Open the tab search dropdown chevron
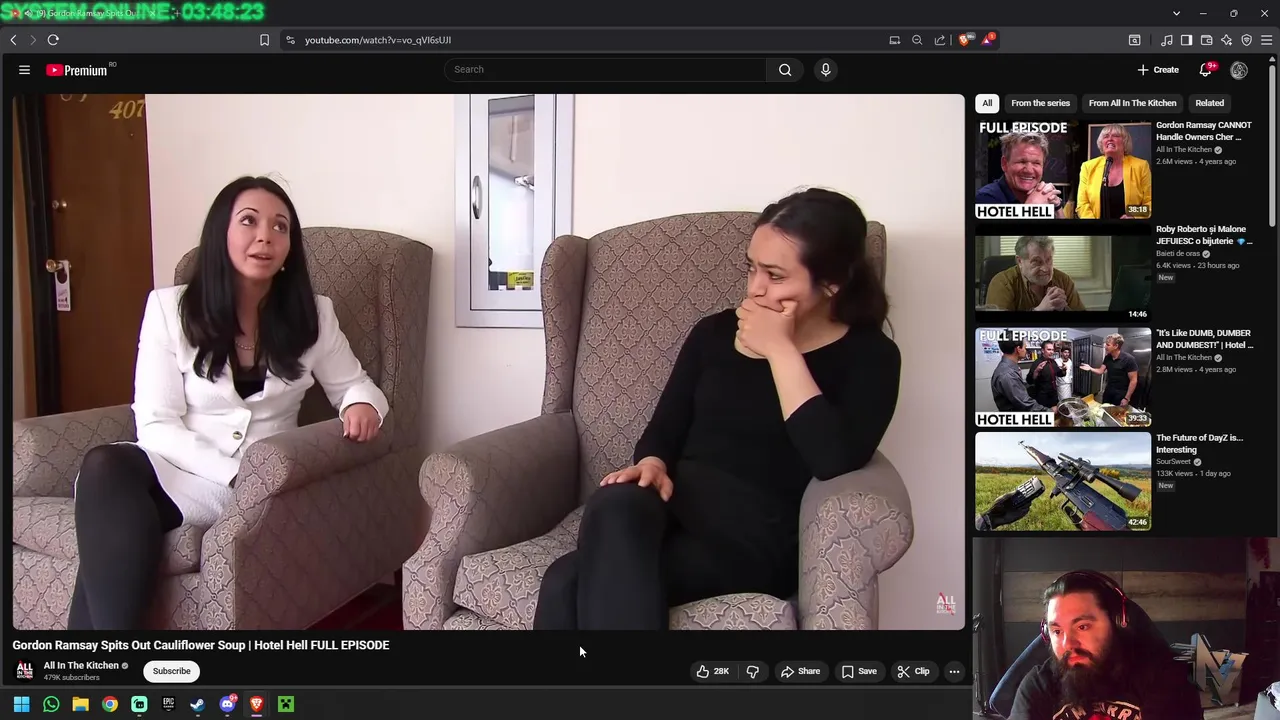 (x=1176, y=13)
